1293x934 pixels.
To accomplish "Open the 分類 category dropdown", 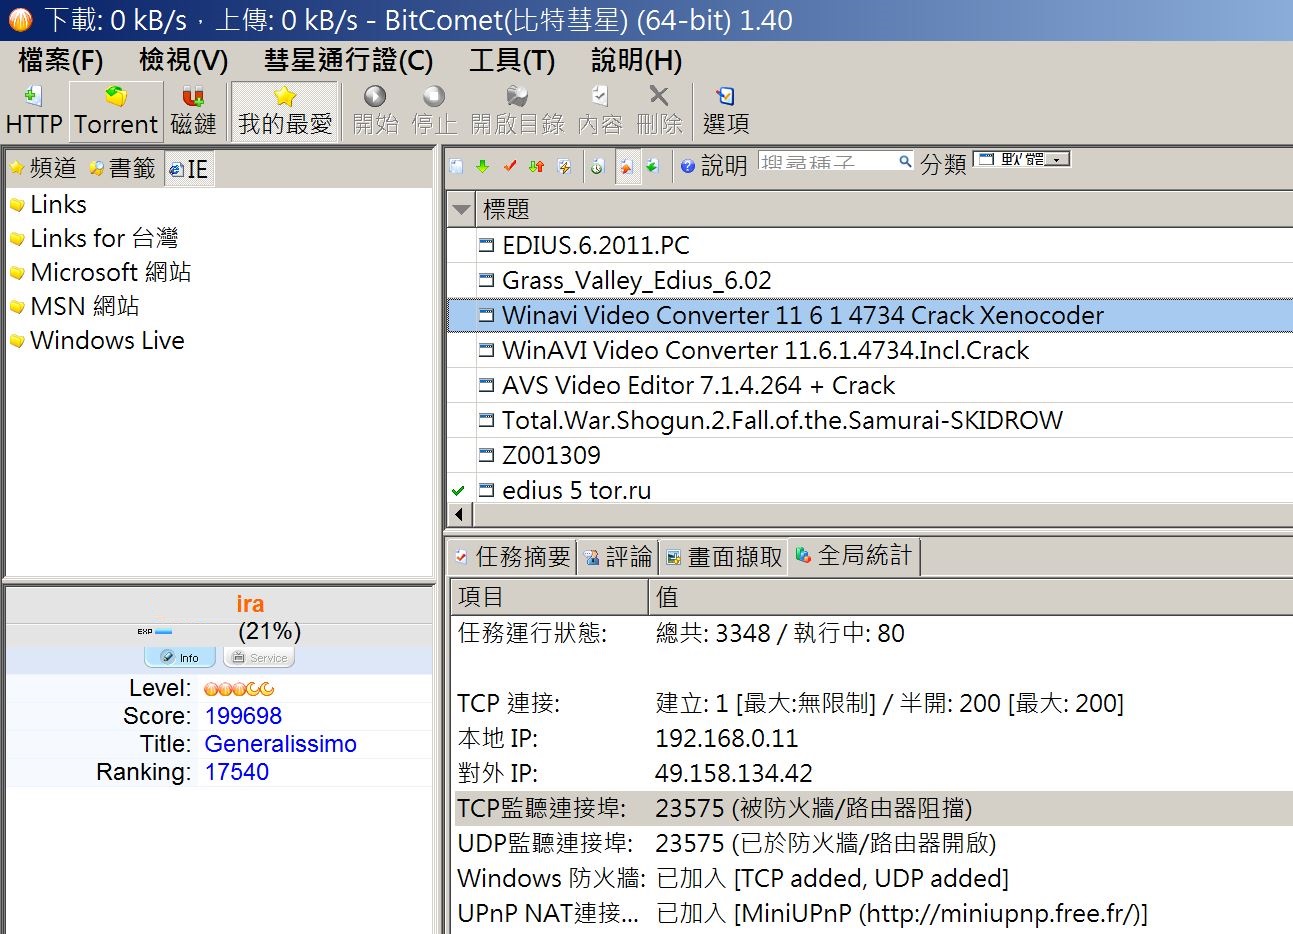I will click(1022, 159).
